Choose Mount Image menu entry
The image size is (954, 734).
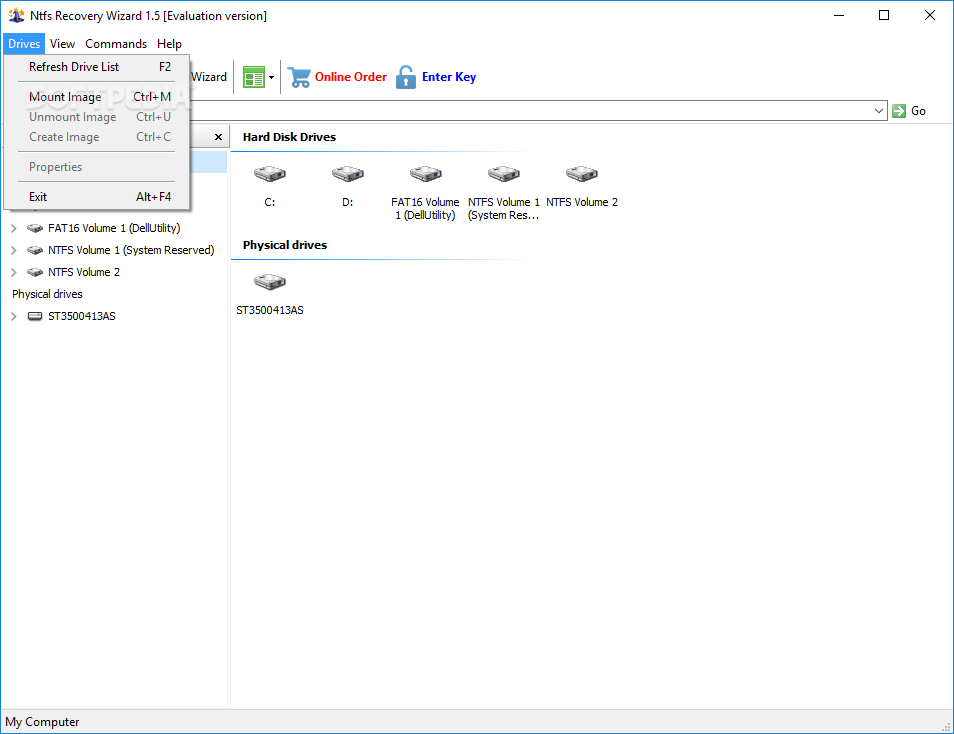click(97, 97)
